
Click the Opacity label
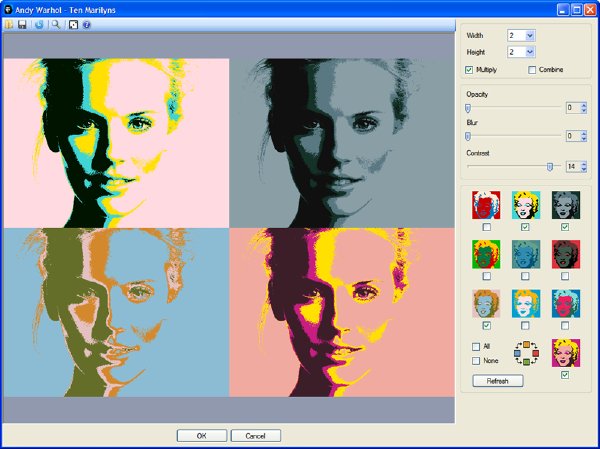[477, 94]
